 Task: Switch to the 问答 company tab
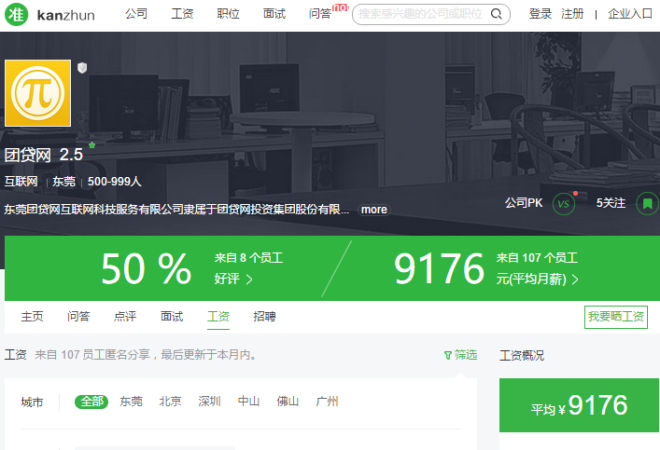click(79, 316)
